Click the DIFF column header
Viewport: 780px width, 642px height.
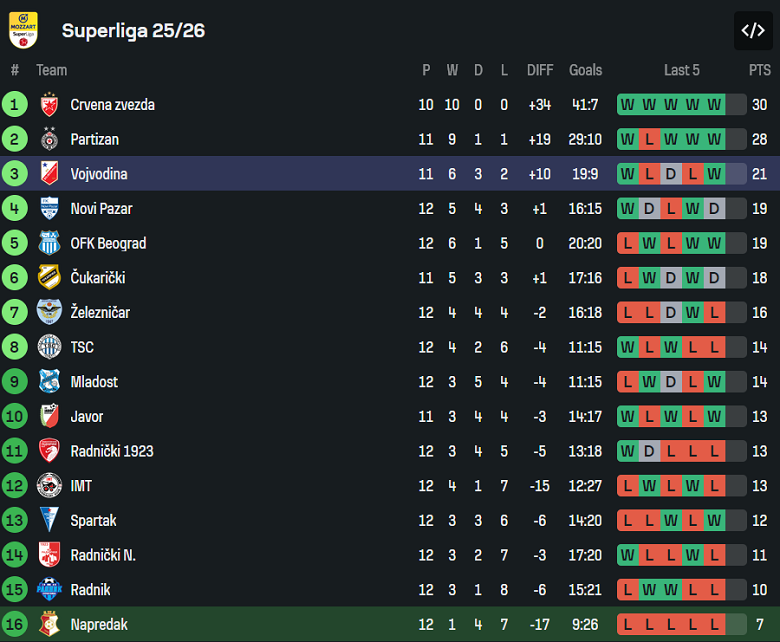pos(540,70)
